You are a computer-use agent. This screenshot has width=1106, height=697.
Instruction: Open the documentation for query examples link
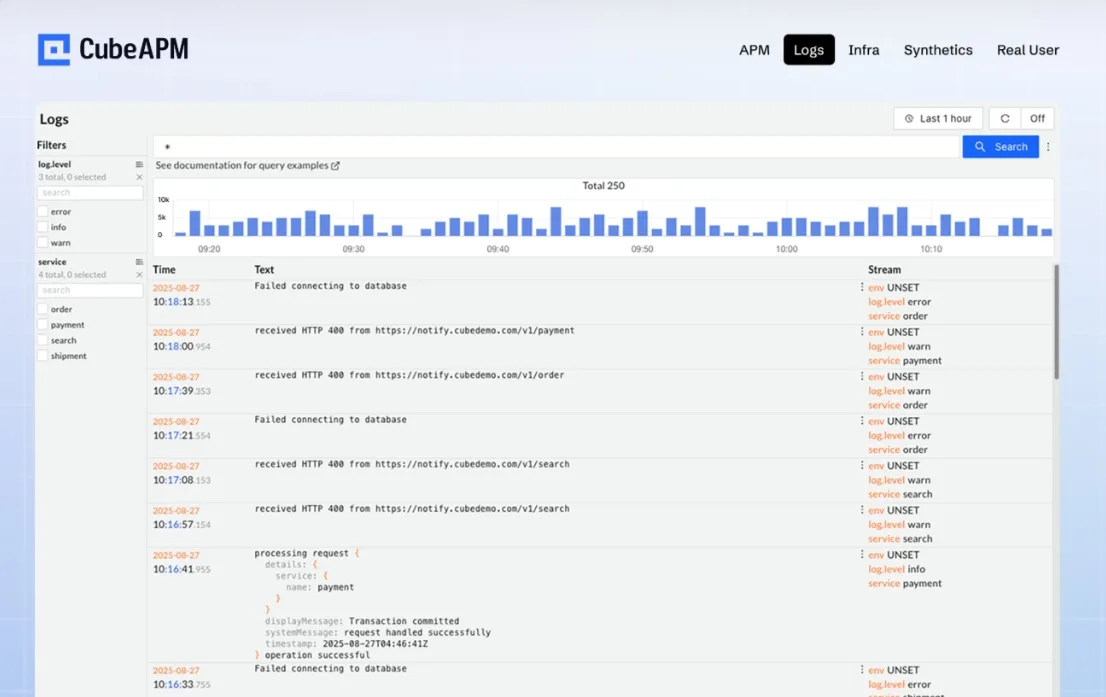pyautogui.click(x=244, y=165)
